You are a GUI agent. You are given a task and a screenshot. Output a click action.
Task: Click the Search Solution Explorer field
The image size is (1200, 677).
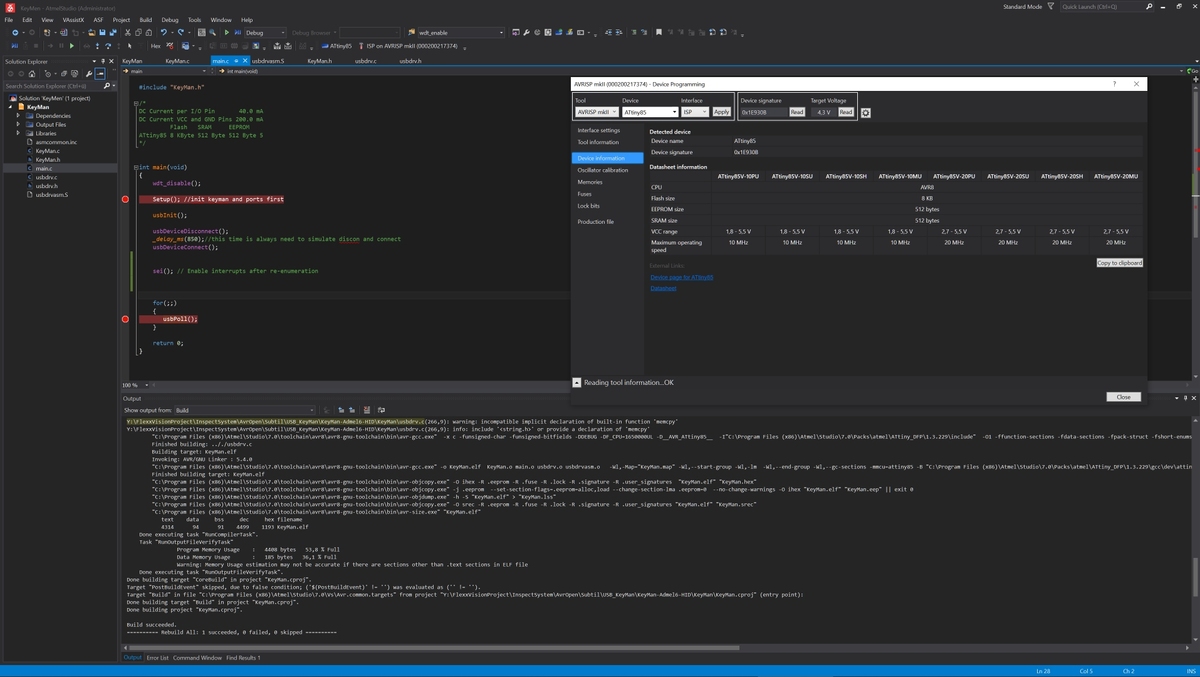pos(58,86)
